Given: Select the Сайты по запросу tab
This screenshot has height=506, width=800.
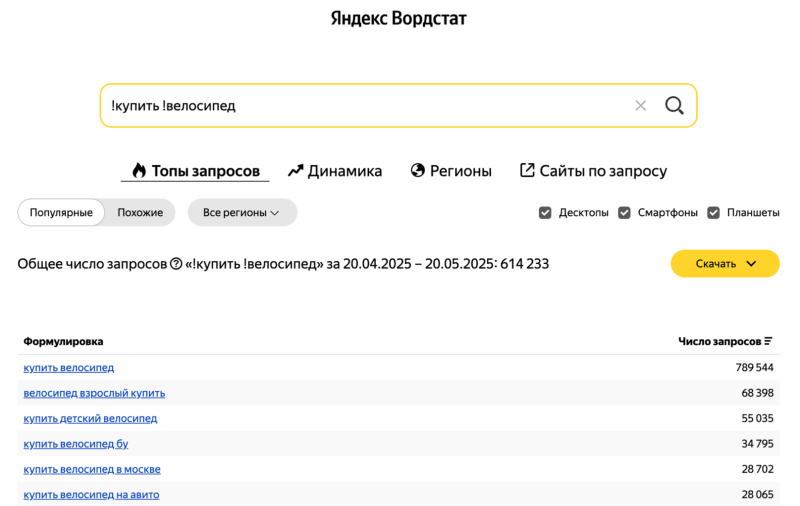Looking at the screenshot, I should click(593, 171).
